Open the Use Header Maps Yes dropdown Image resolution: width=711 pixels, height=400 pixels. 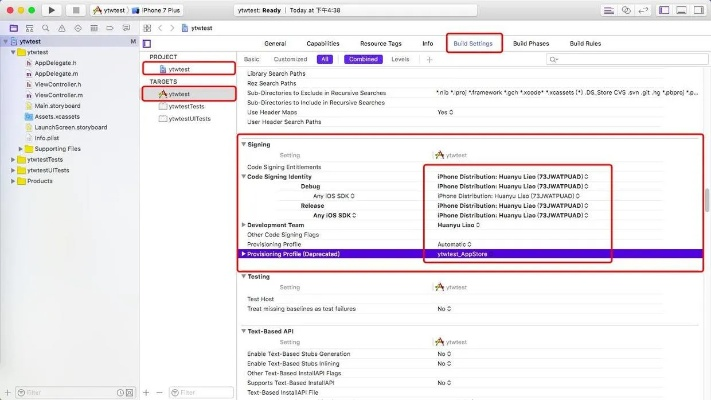(x=444, y=112)
